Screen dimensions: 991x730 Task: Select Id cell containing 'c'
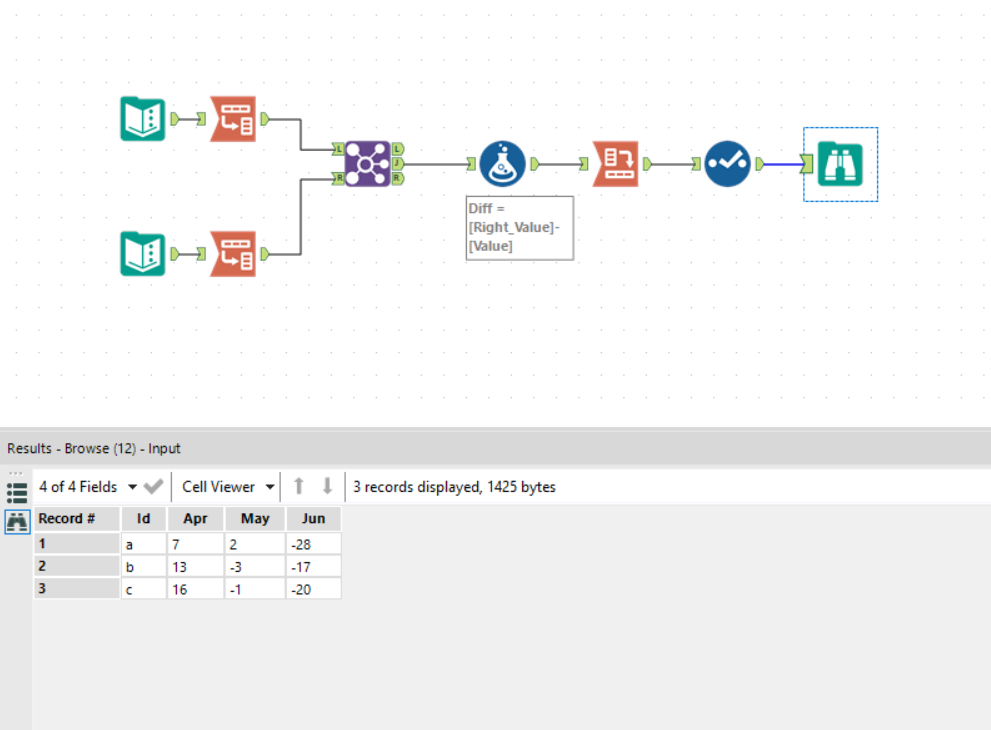[144, 588]
